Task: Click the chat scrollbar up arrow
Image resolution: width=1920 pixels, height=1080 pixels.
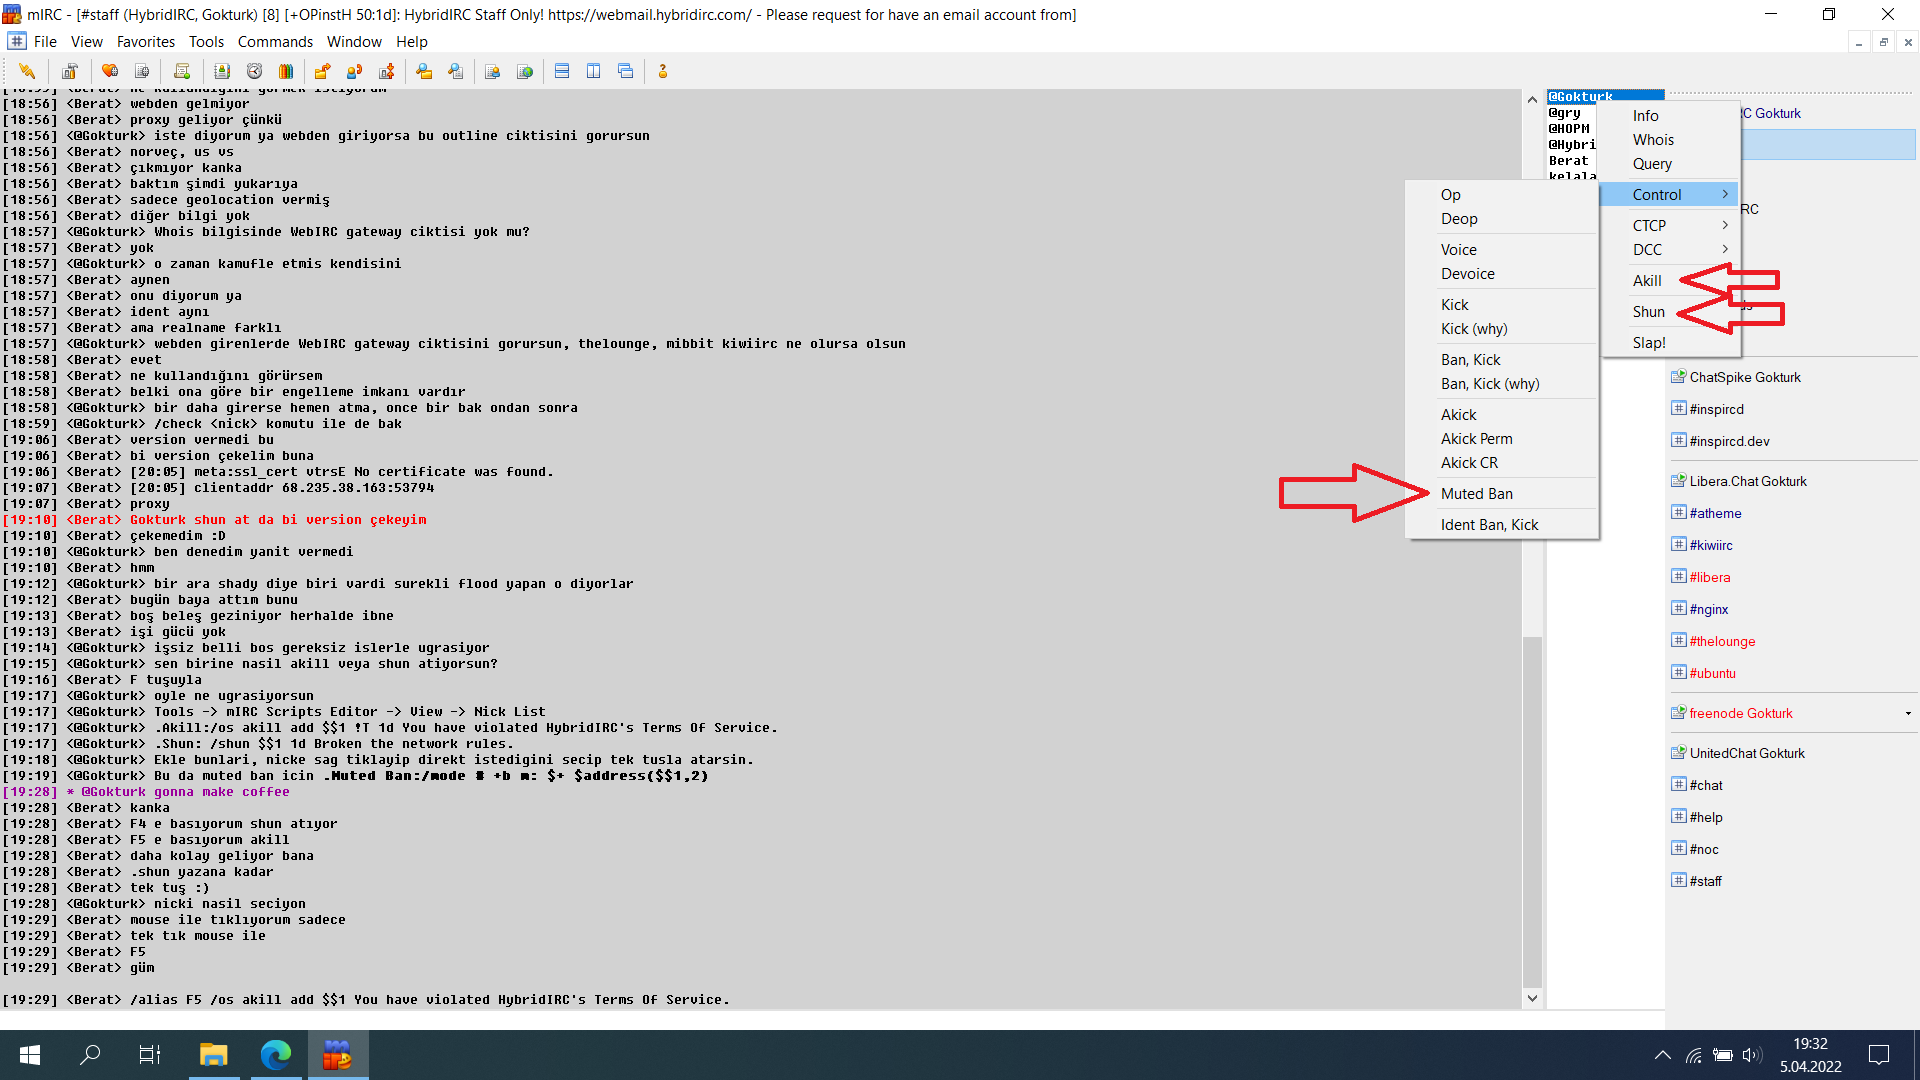Action: click(1532, 99)
